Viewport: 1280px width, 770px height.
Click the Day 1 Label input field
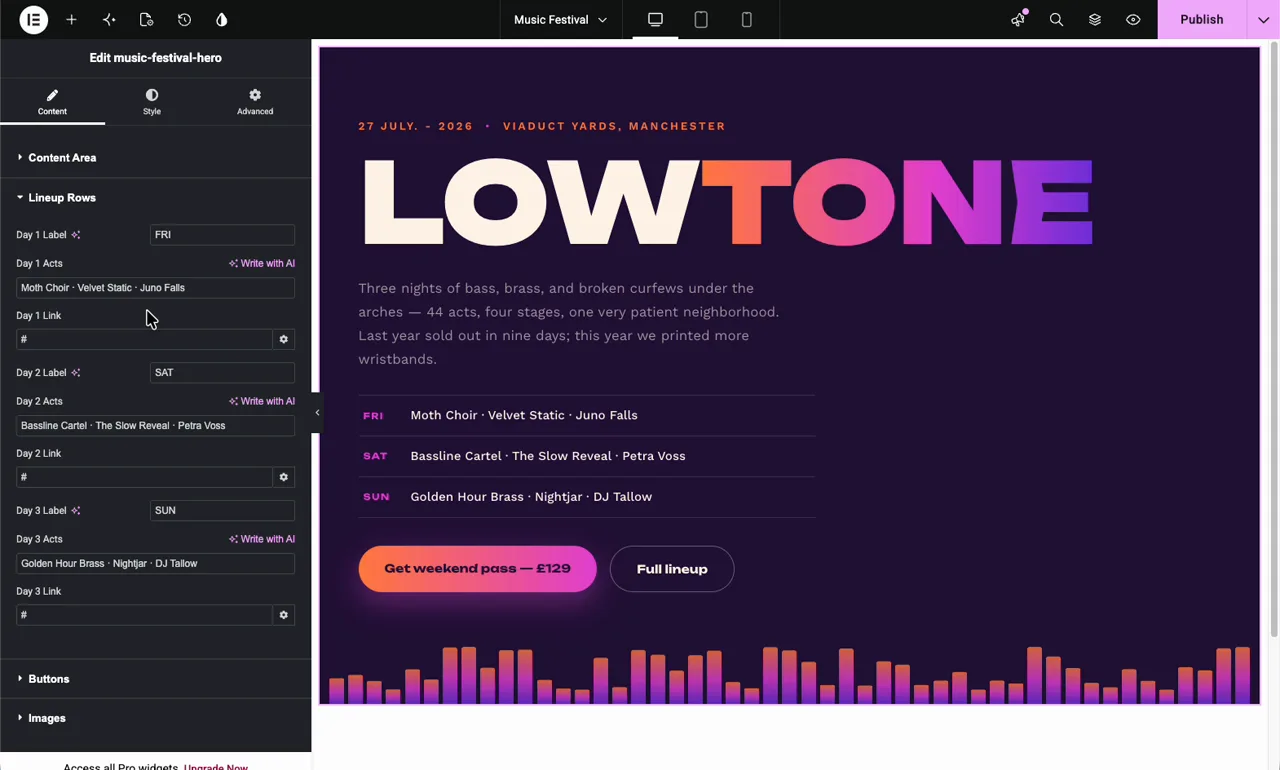tap(222, 235)
